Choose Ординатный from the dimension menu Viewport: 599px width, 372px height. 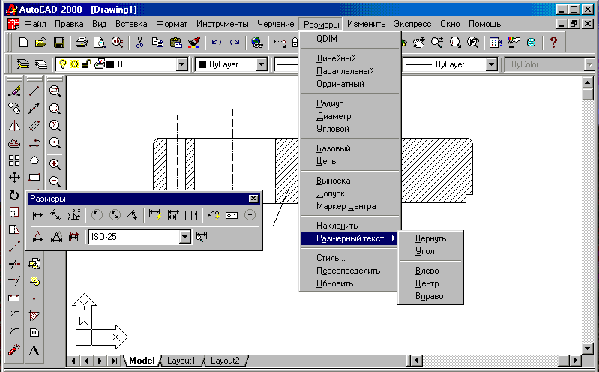click(340, 84)
